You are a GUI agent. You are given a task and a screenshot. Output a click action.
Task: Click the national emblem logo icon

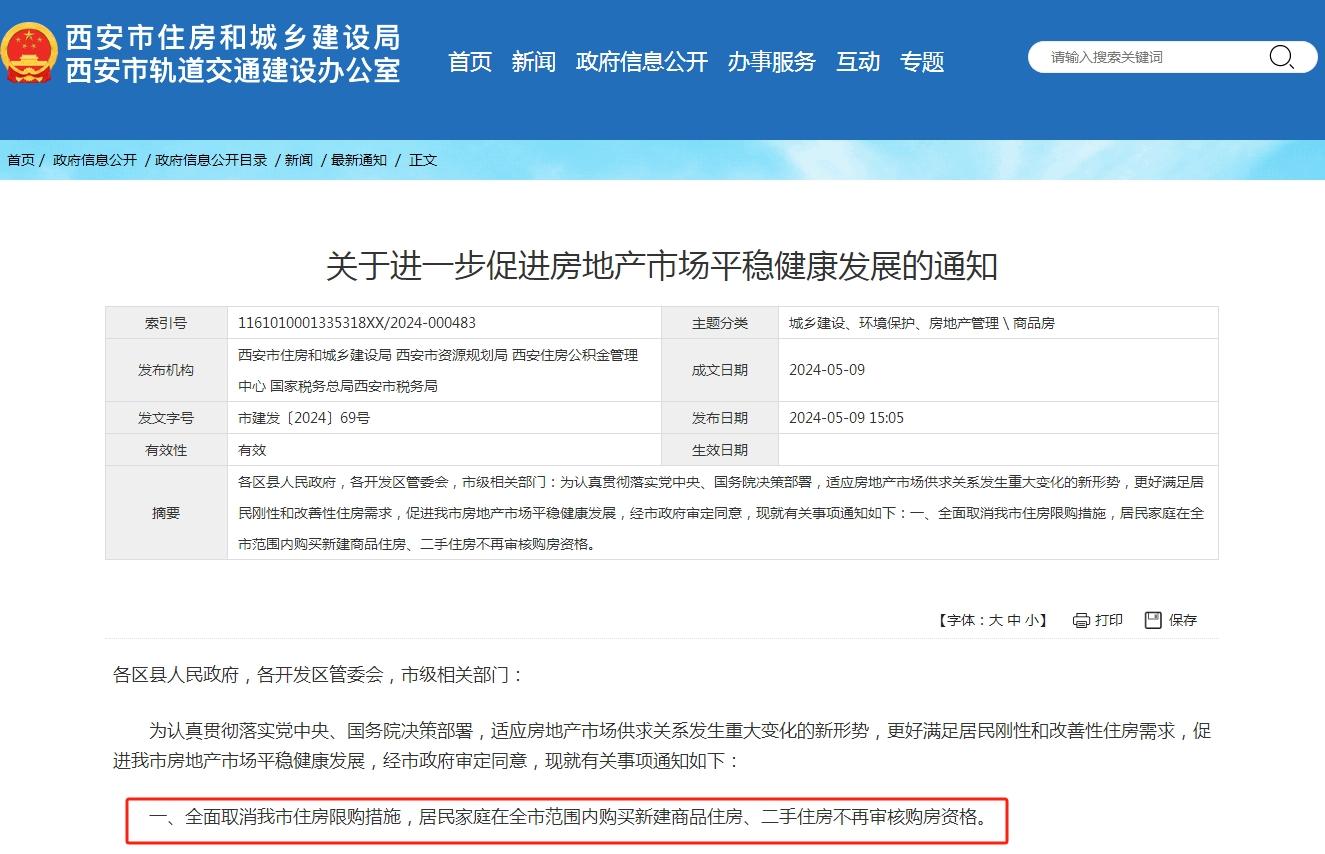point(27,54)
